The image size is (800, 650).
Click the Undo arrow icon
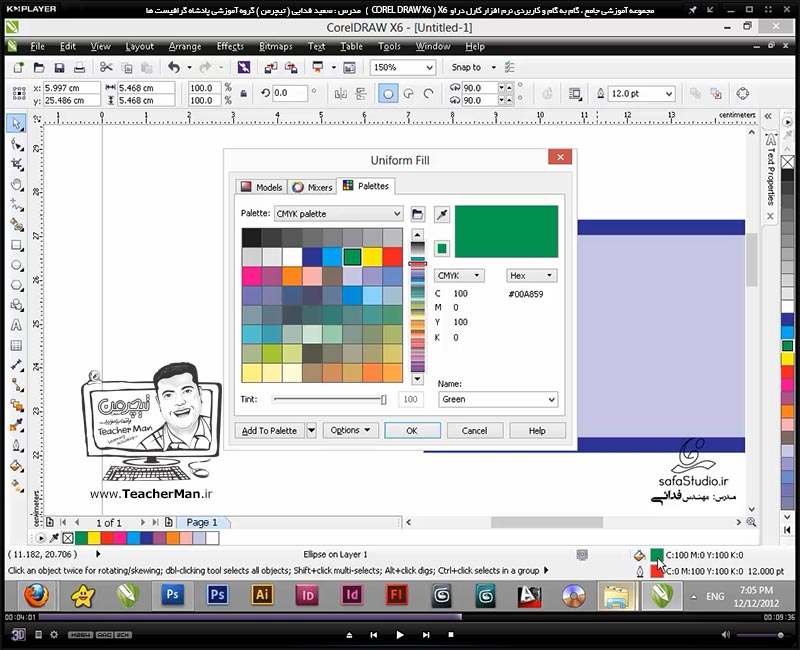[174, 67]
